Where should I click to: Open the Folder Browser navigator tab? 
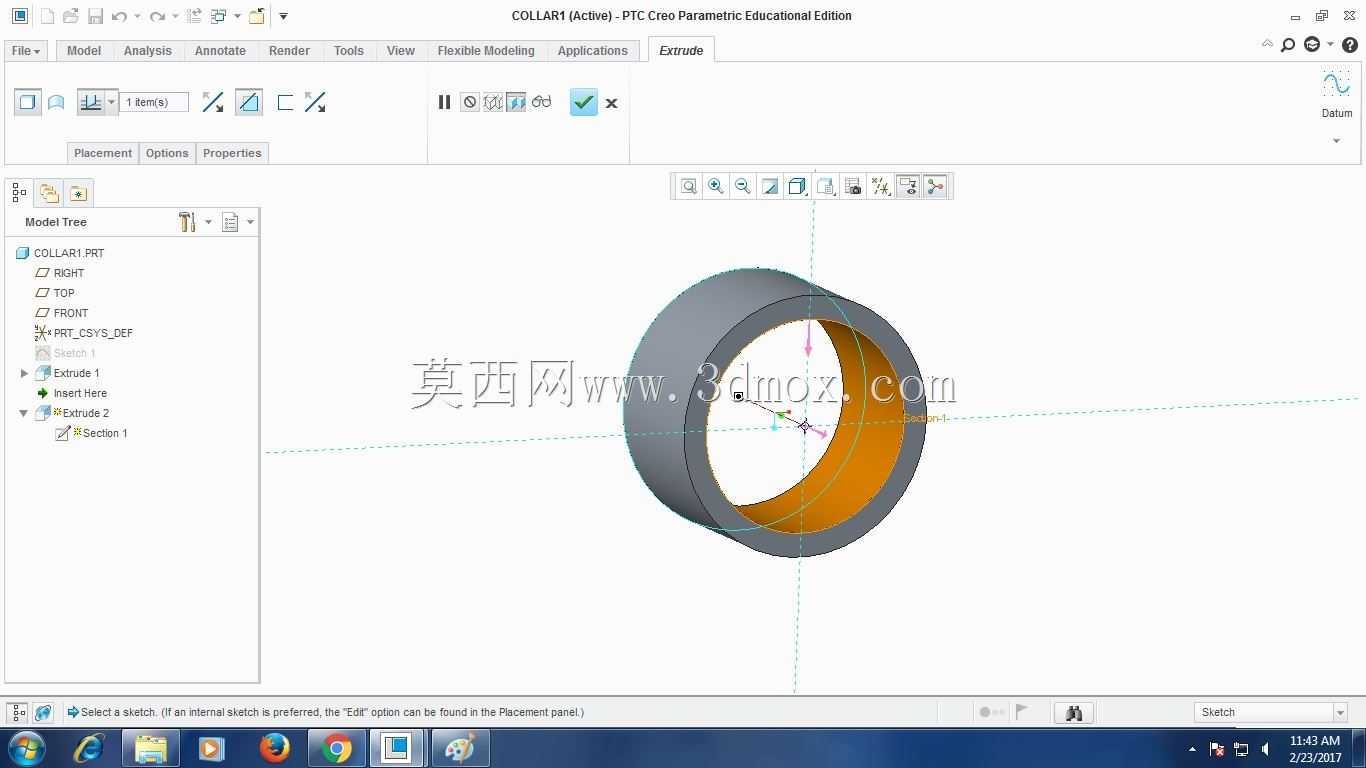tap(48, 192)
